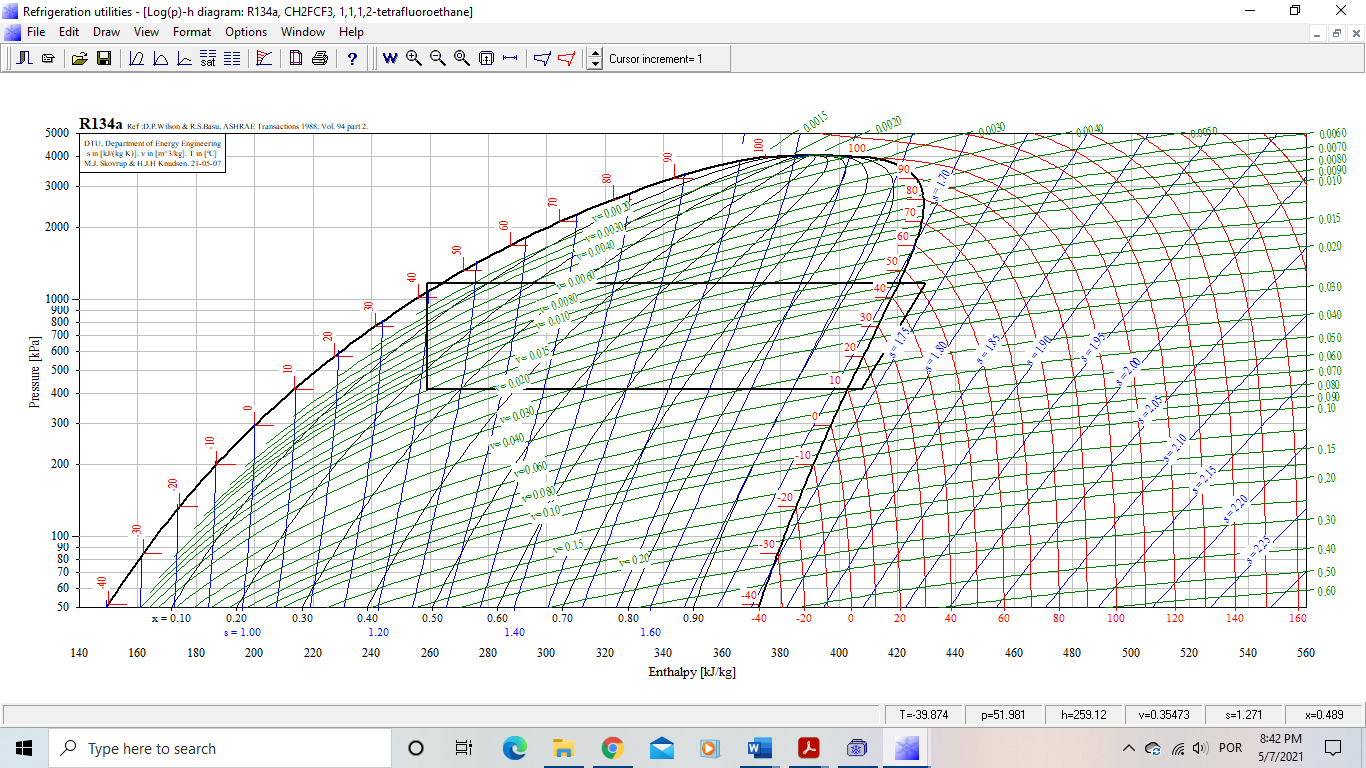Screen dimensions: 1366x768
Task: Copy the diagram with the page icon
Action: (x=296, y=59)
